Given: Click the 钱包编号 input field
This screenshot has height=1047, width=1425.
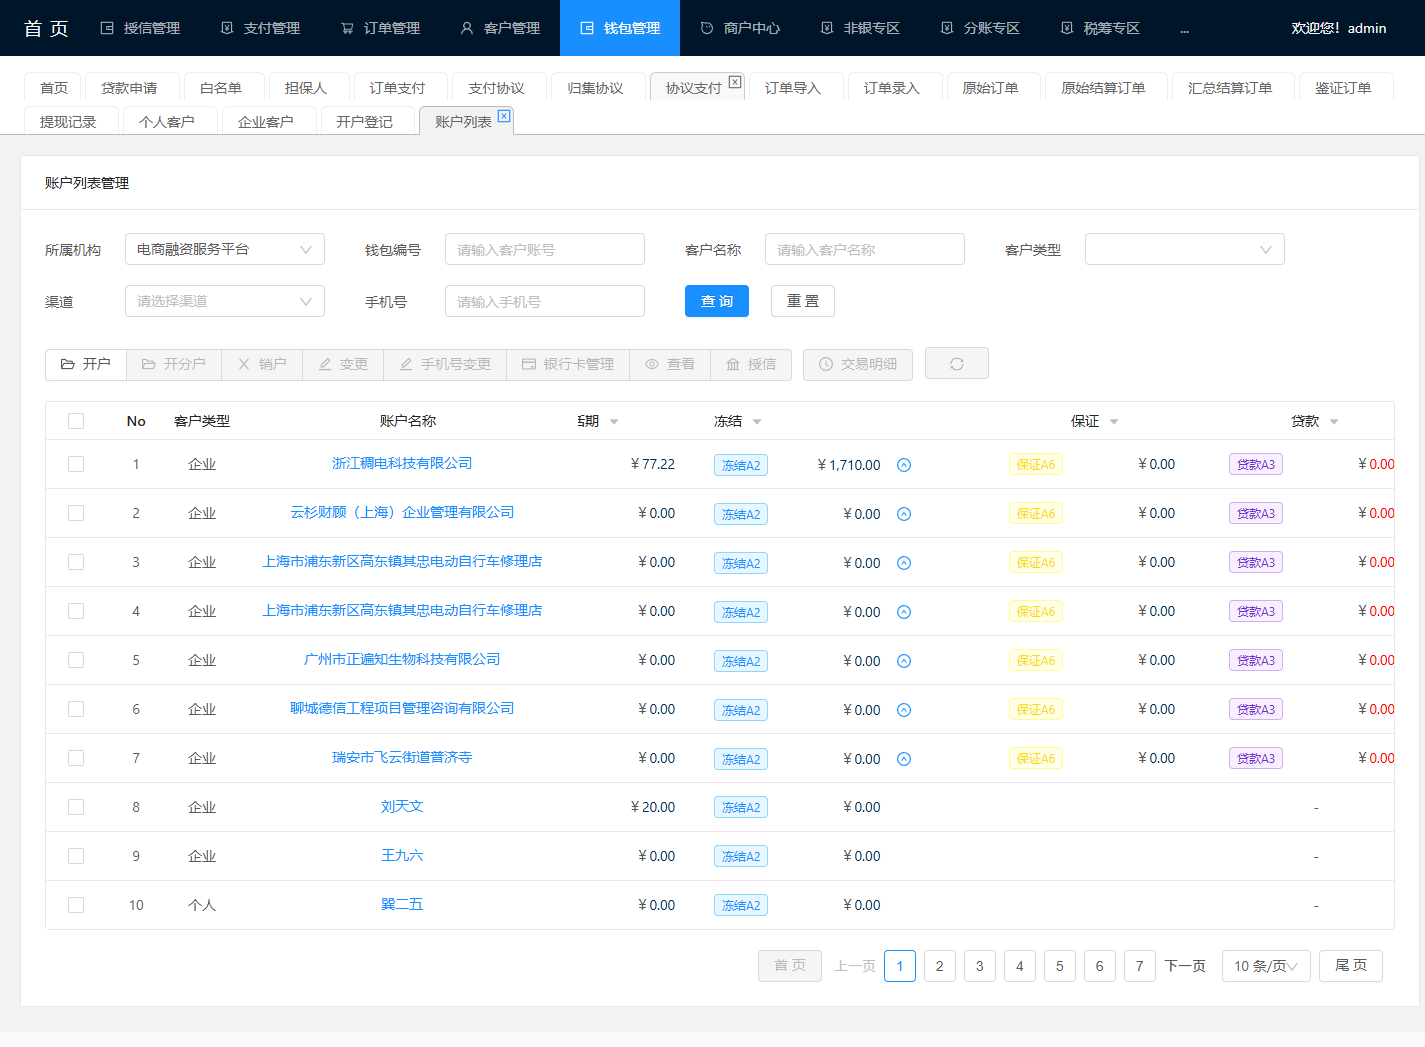Looking at the screenshot, I should click(545, 249).
